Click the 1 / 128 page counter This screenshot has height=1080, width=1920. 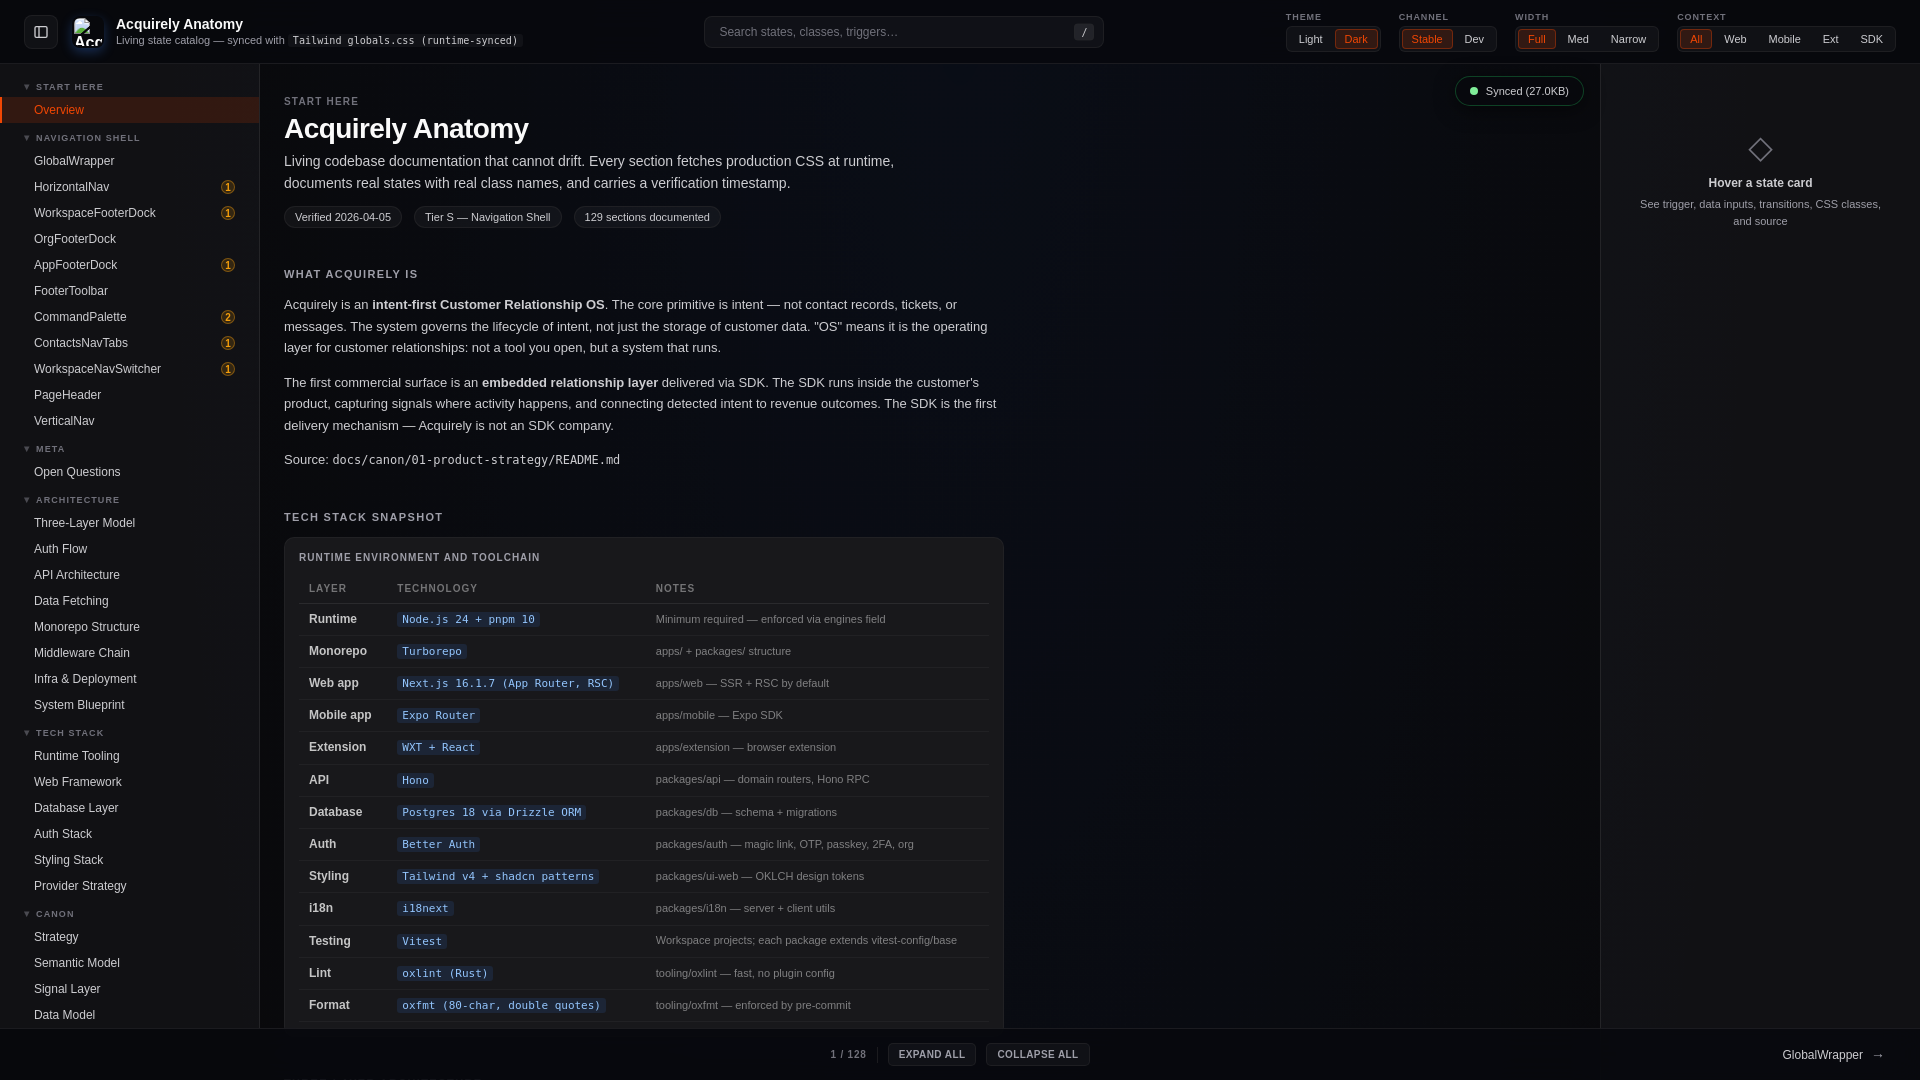848,1055
